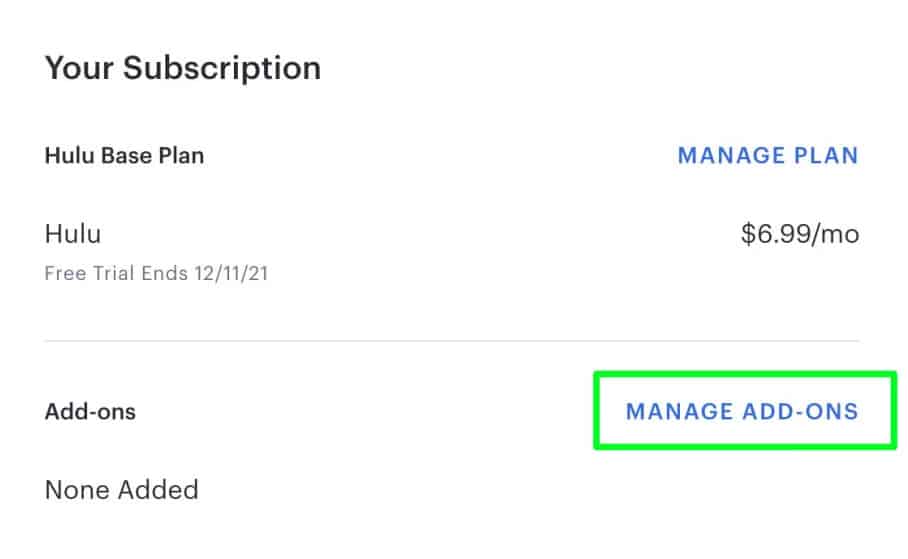This screenshot has width=908, height=559.
Task: Click the word "Added" under Add-ons
Action: 158,490
